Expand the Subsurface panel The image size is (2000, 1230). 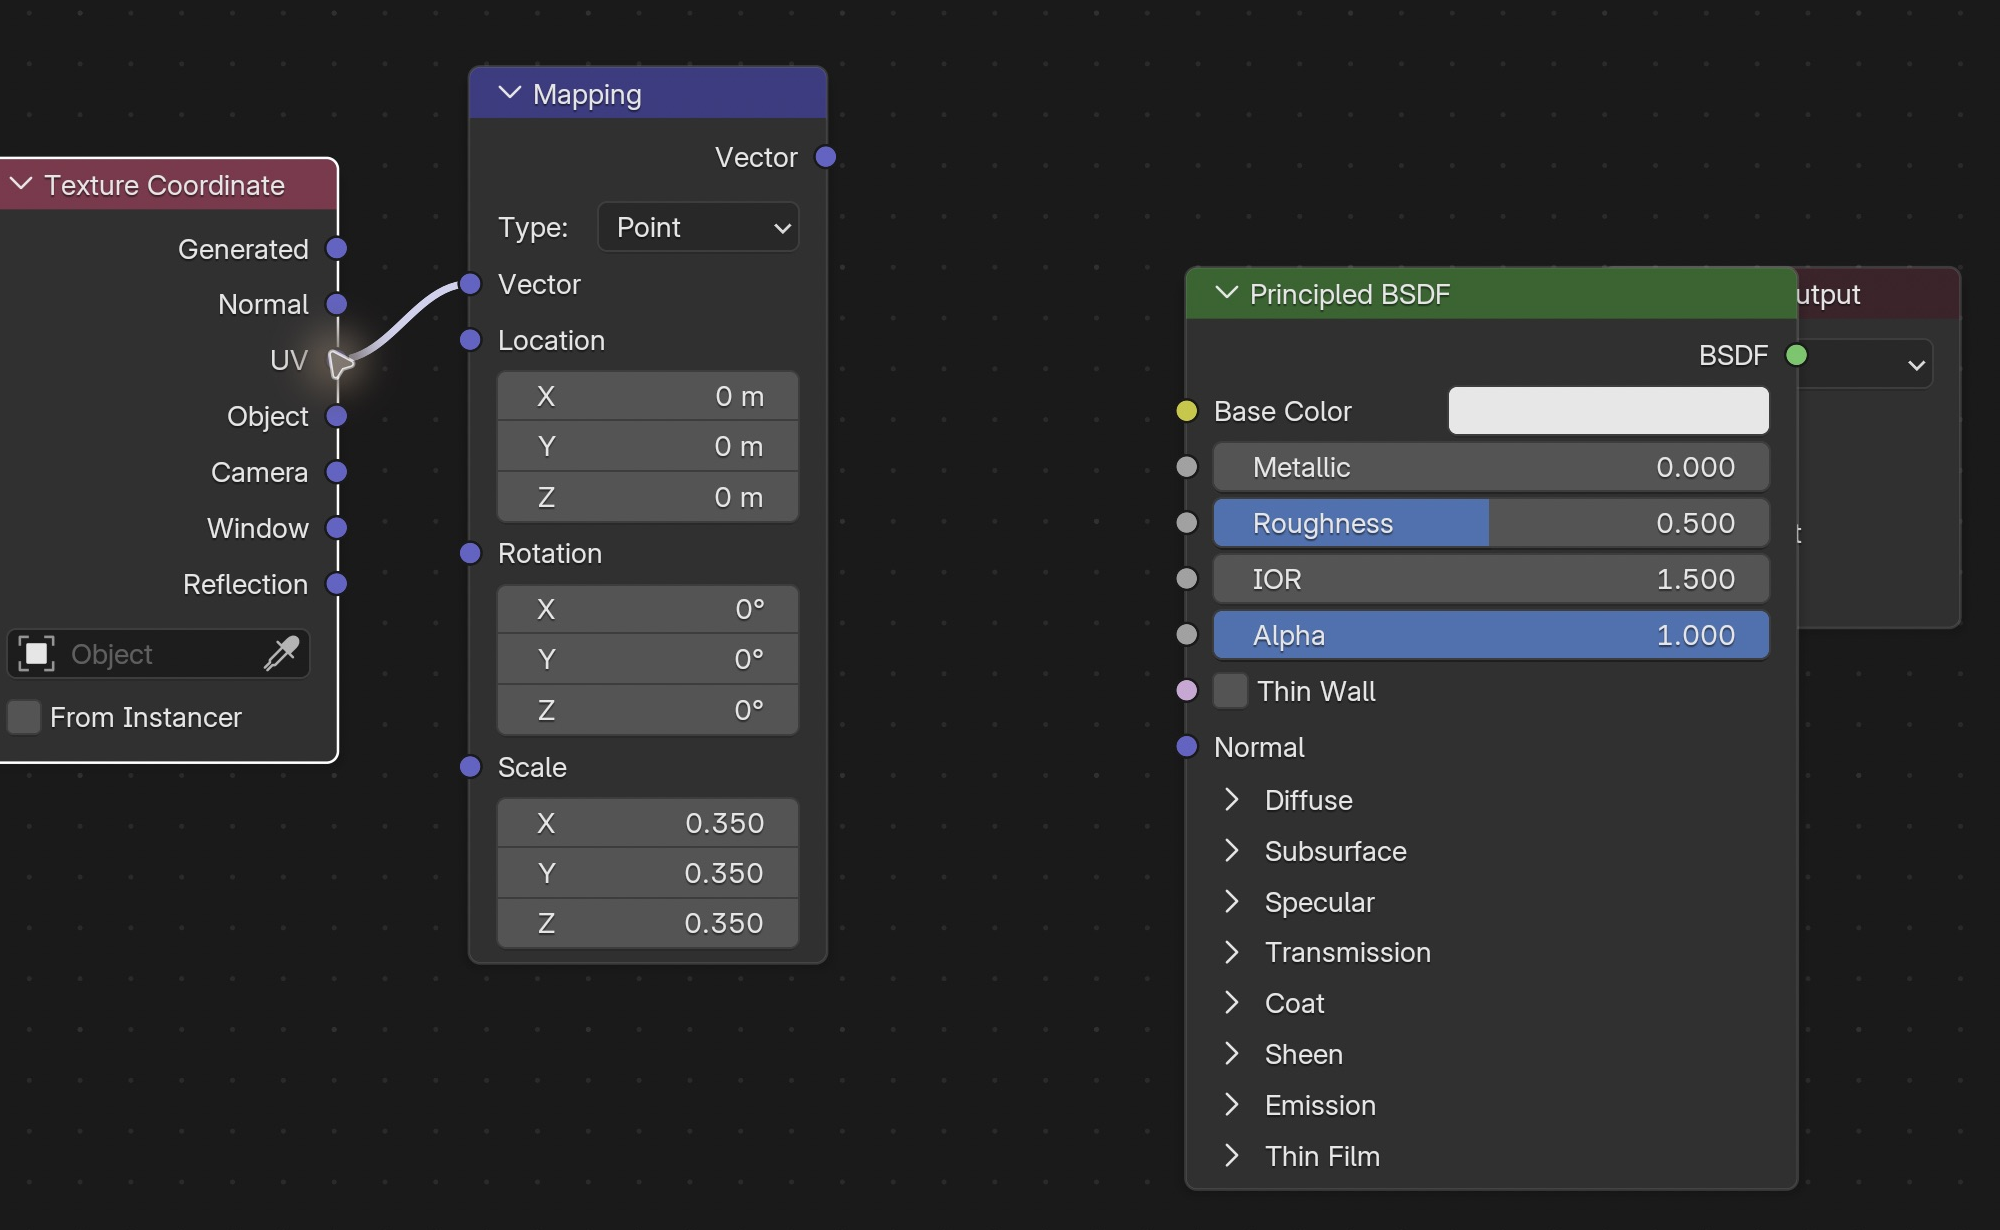coord(1232,851)
